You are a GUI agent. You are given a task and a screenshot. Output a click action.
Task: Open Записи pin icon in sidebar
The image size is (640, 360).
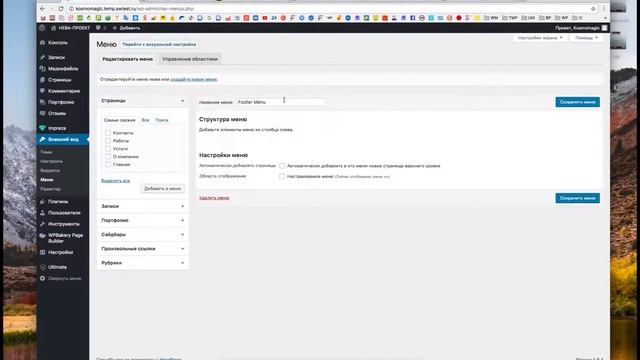tap(42, 58)
